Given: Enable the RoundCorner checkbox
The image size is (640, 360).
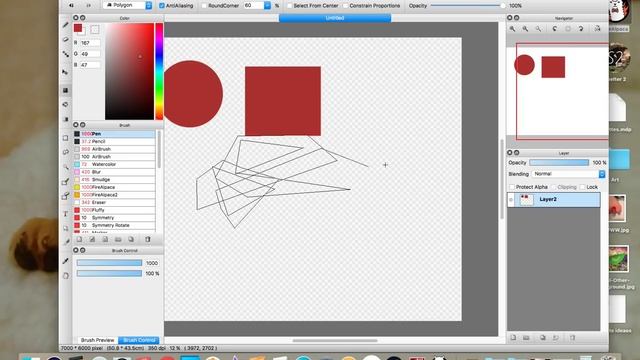Looking at the screenshot, I should point(204,6).
